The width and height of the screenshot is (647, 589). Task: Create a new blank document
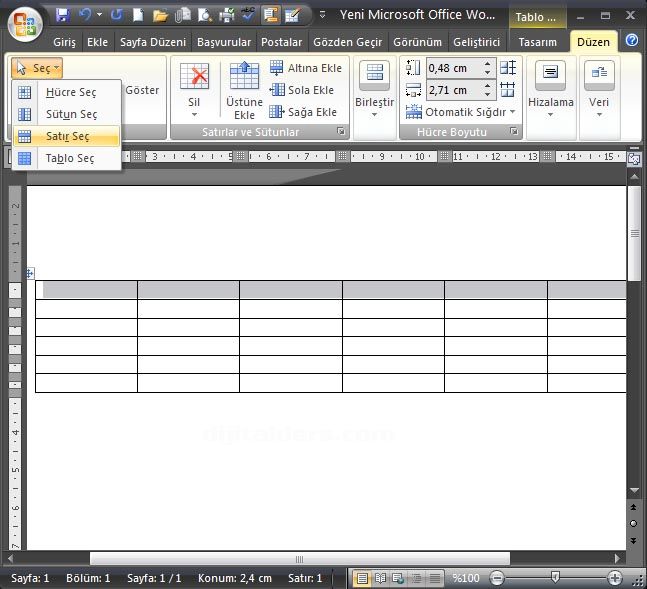point(138,16)
